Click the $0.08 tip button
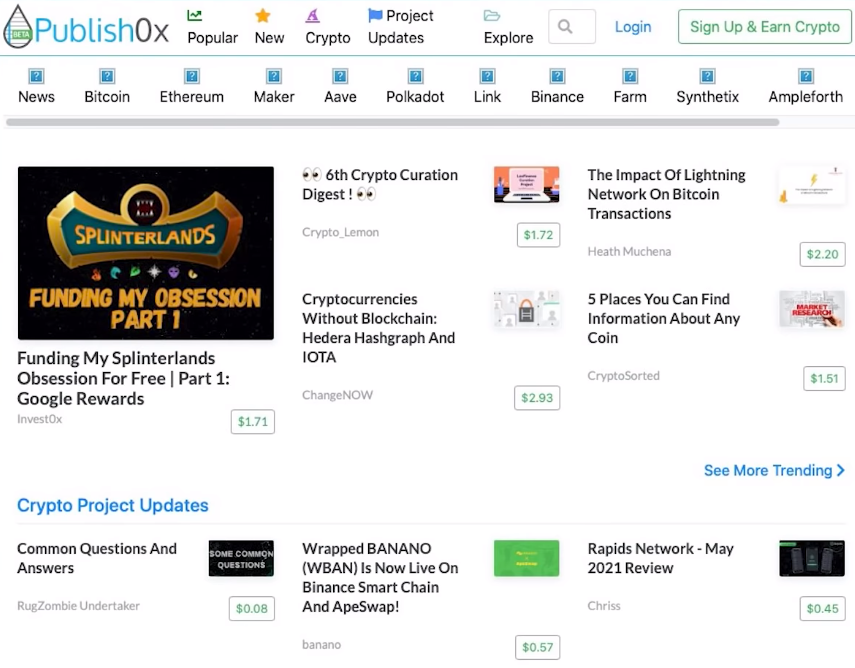855x668 pixels. [x=251, y=609]
